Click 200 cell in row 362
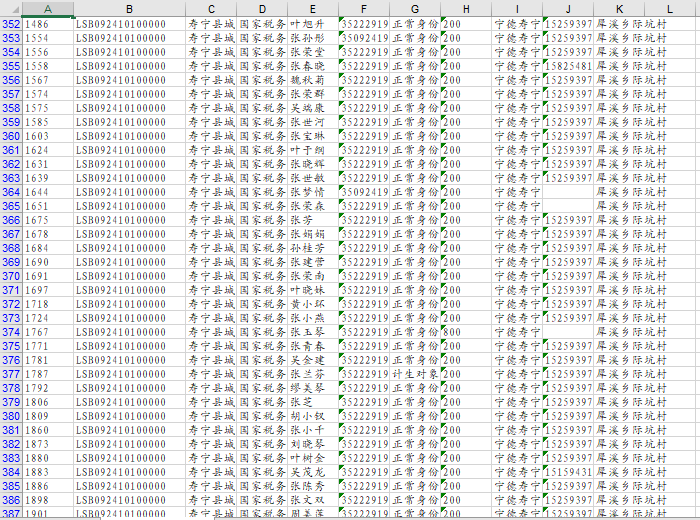The height and width of the screenshot is (520, 700). [x=466, y=164]
